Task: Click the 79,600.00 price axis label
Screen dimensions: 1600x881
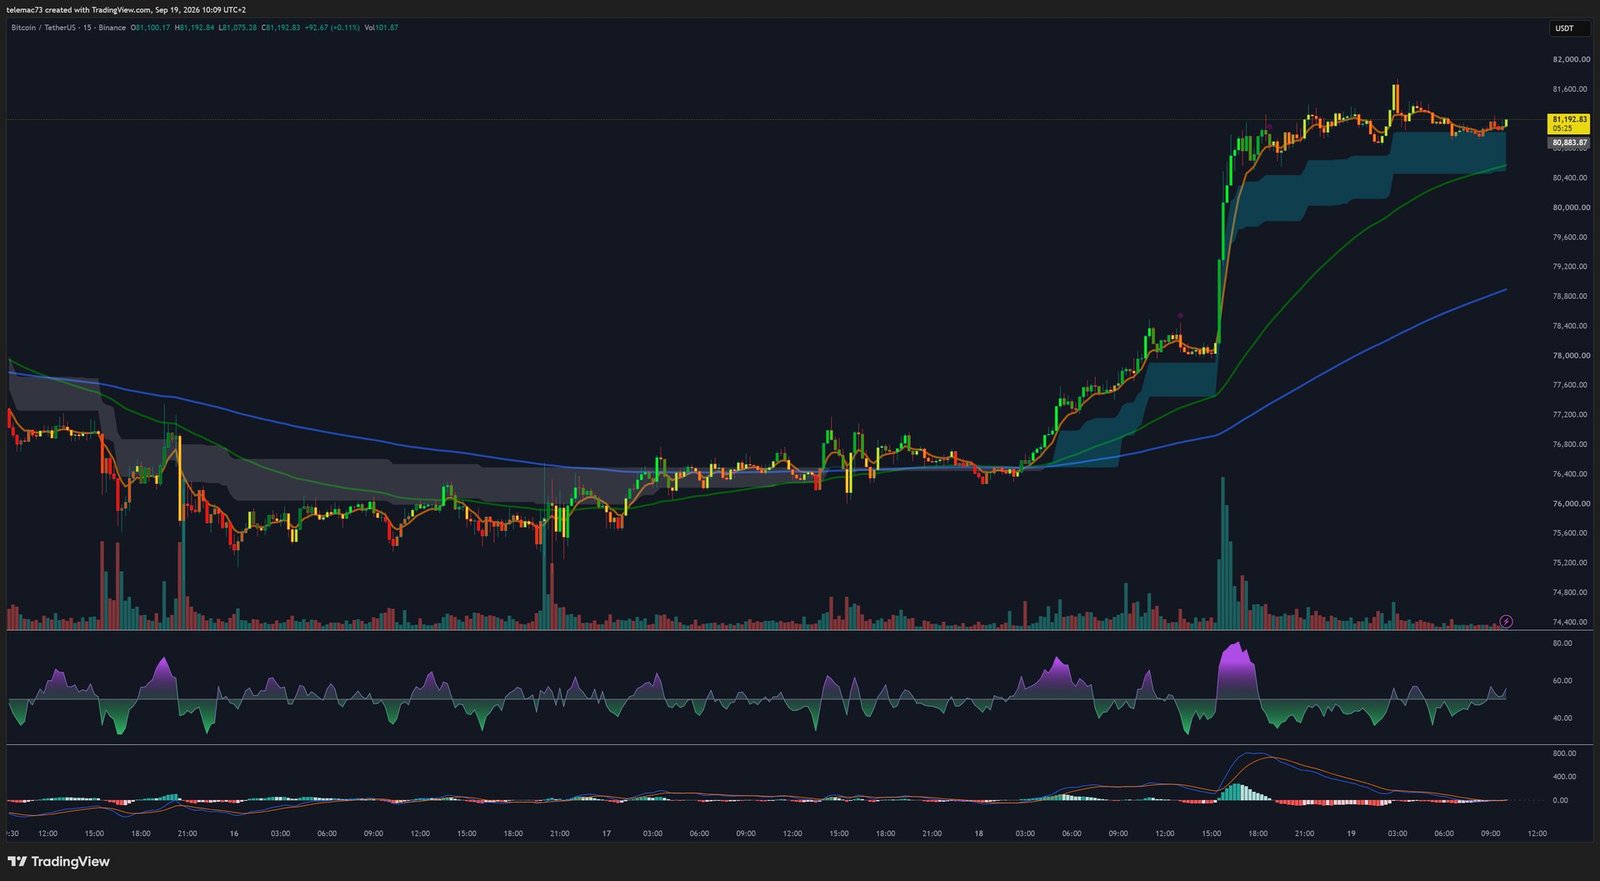Action: (1571, 237)
